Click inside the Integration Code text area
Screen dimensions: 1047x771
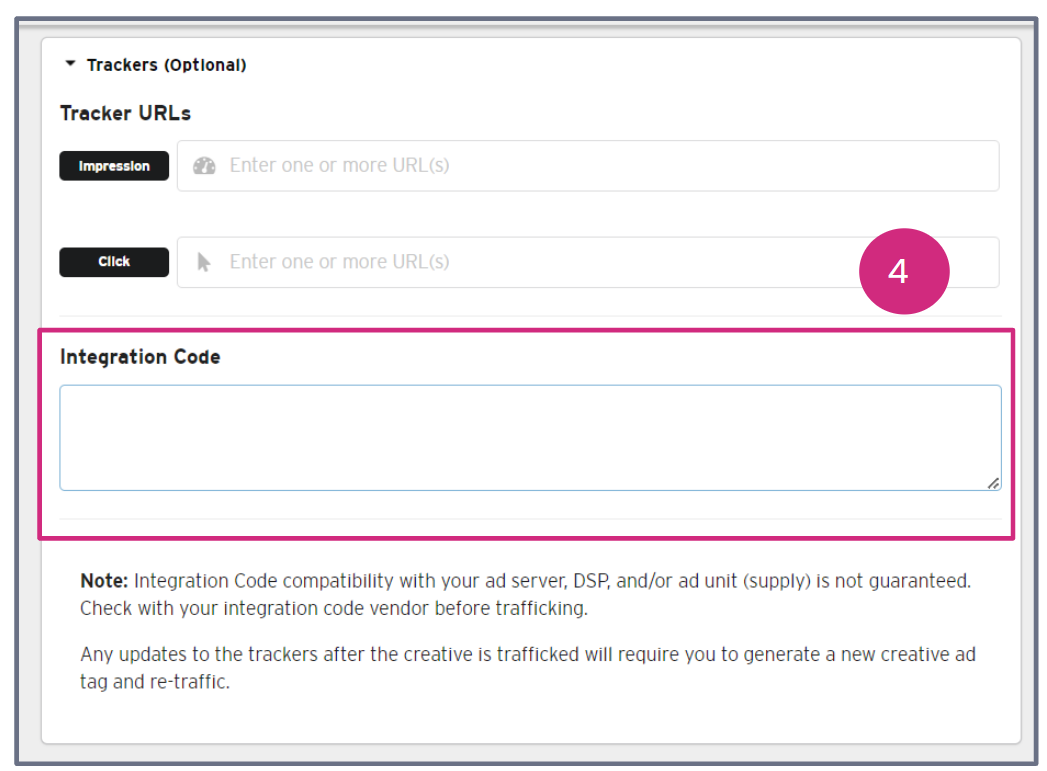point(530,437)
